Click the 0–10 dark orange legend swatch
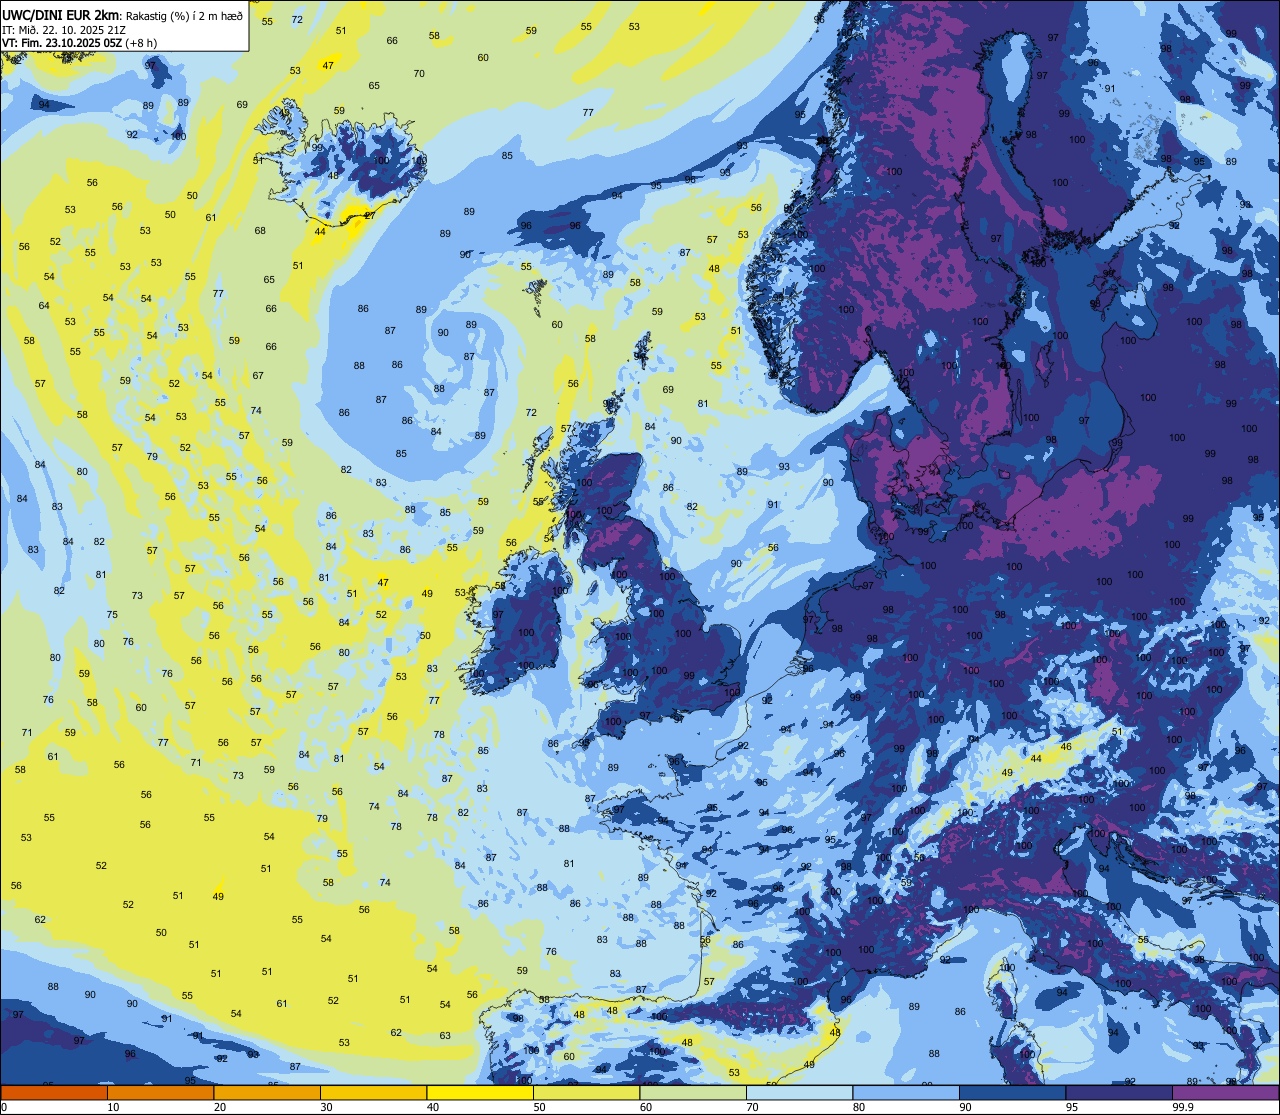1280x1115 pixels. (54, 1093)
